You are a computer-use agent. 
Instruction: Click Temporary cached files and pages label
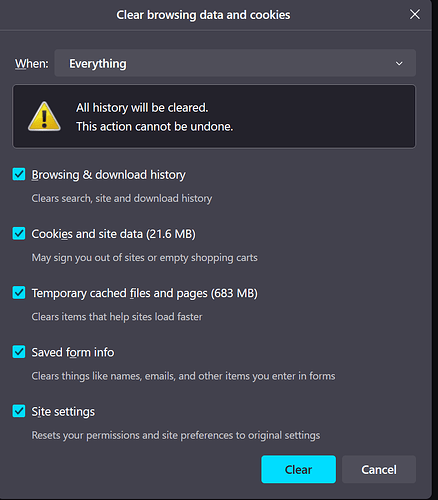pos(144,293)
